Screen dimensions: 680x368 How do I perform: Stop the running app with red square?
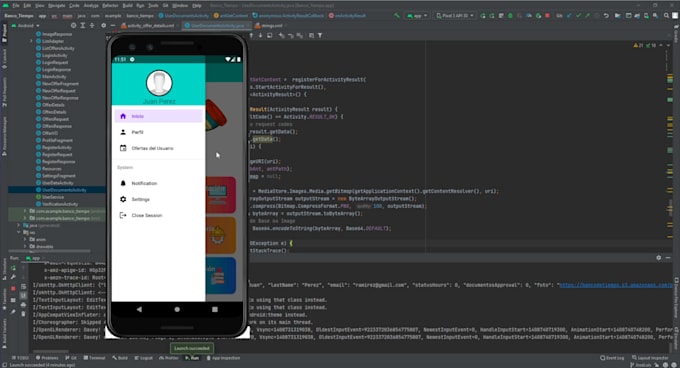pyautogui.click(x=547, y=16)
